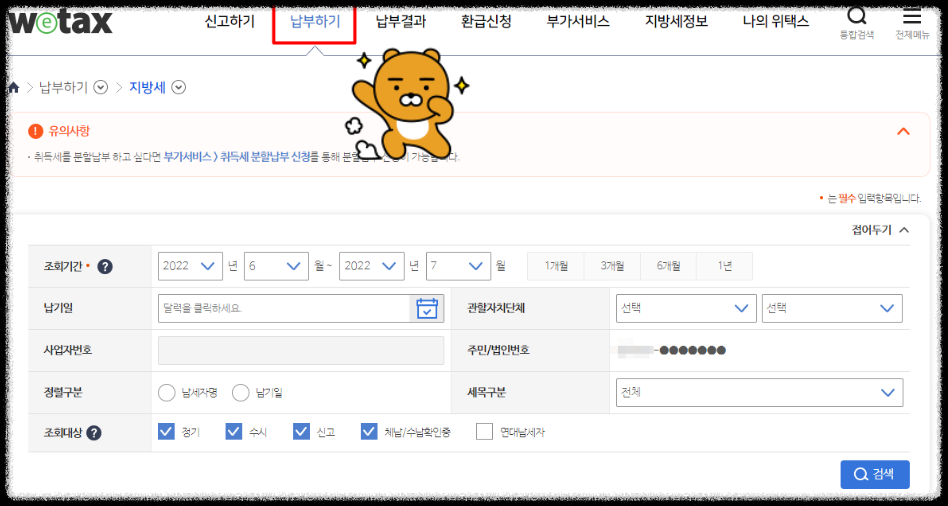Open the 환급신청 menu
The height and width of the screenshot is (506, 948).
tap(486, 22)
